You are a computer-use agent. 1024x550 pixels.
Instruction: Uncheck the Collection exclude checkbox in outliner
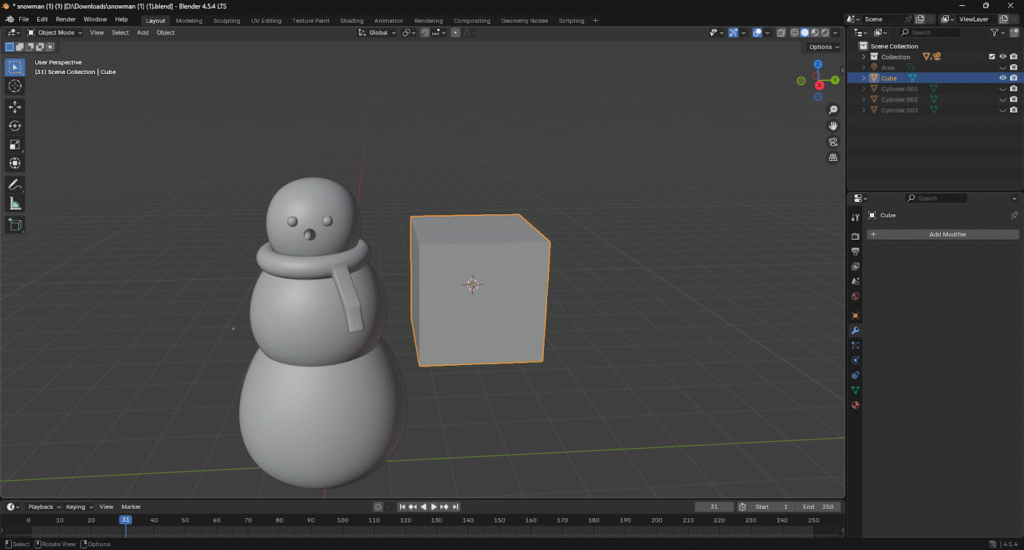992,57
